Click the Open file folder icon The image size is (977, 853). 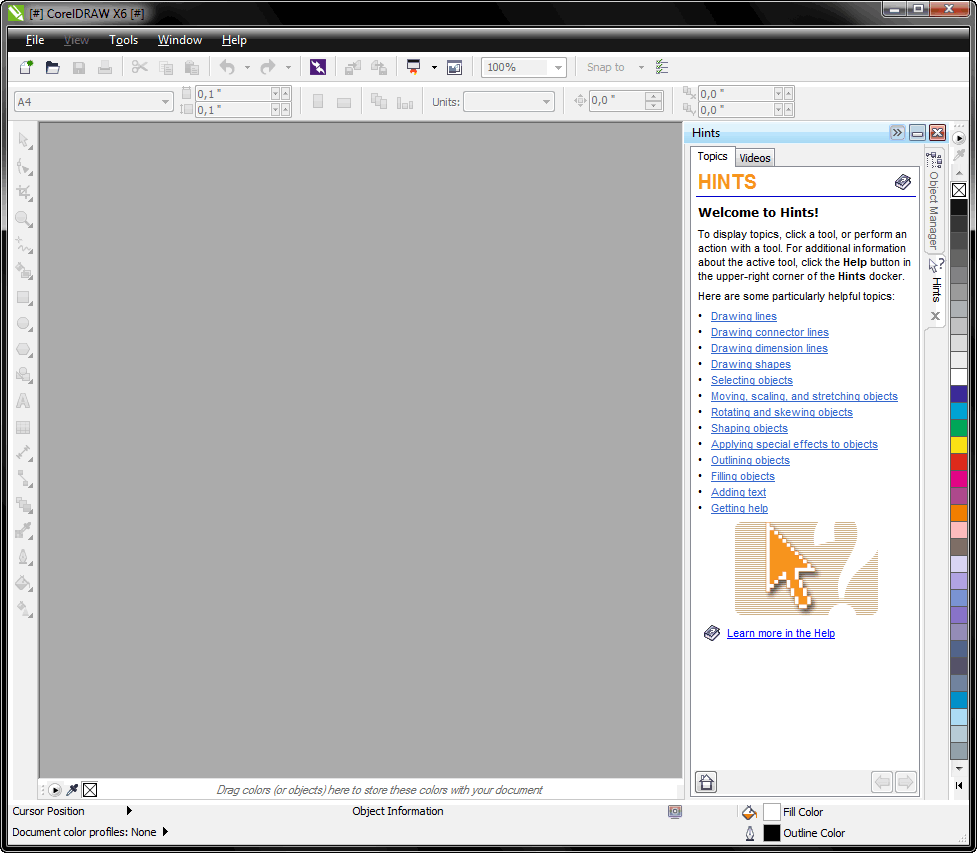pyautogui.click(x=53, y=67)
